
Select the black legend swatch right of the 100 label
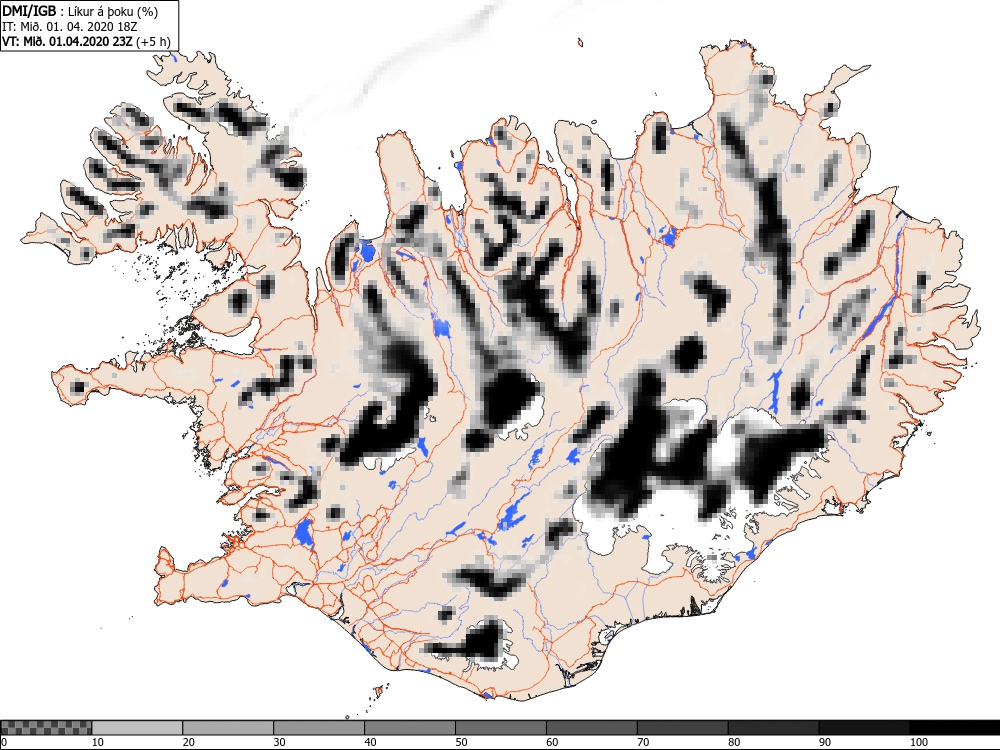coord(955,728)
